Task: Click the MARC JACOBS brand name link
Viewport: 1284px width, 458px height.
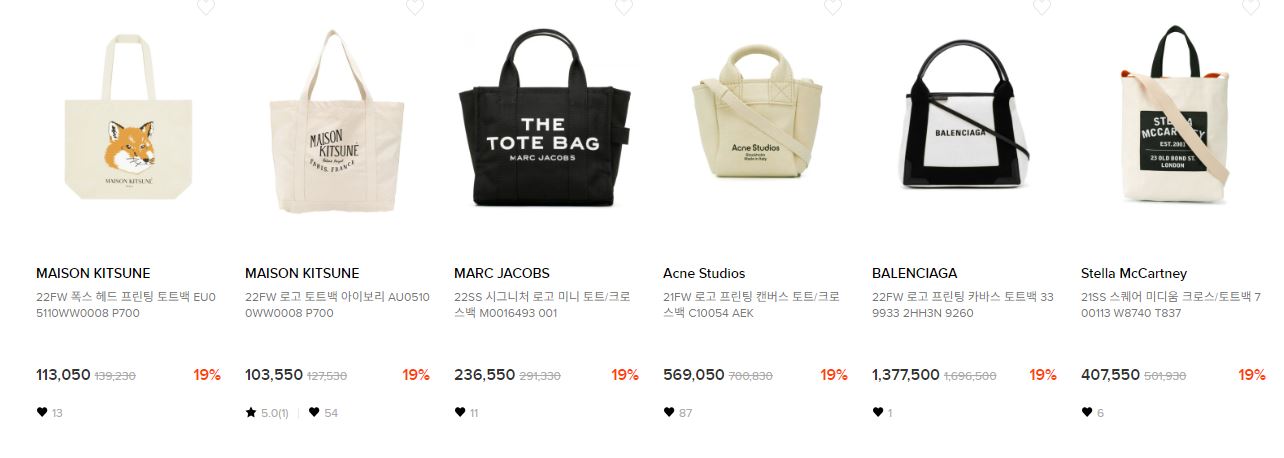Action: (x=502, y=273)
